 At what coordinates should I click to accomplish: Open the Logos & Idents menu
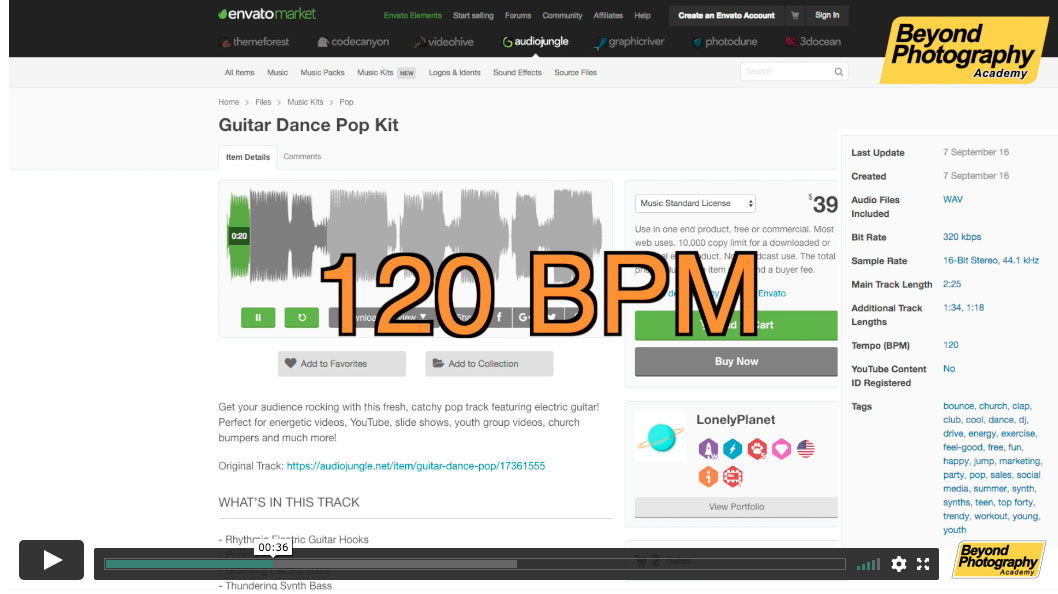(x=455, y=72)
